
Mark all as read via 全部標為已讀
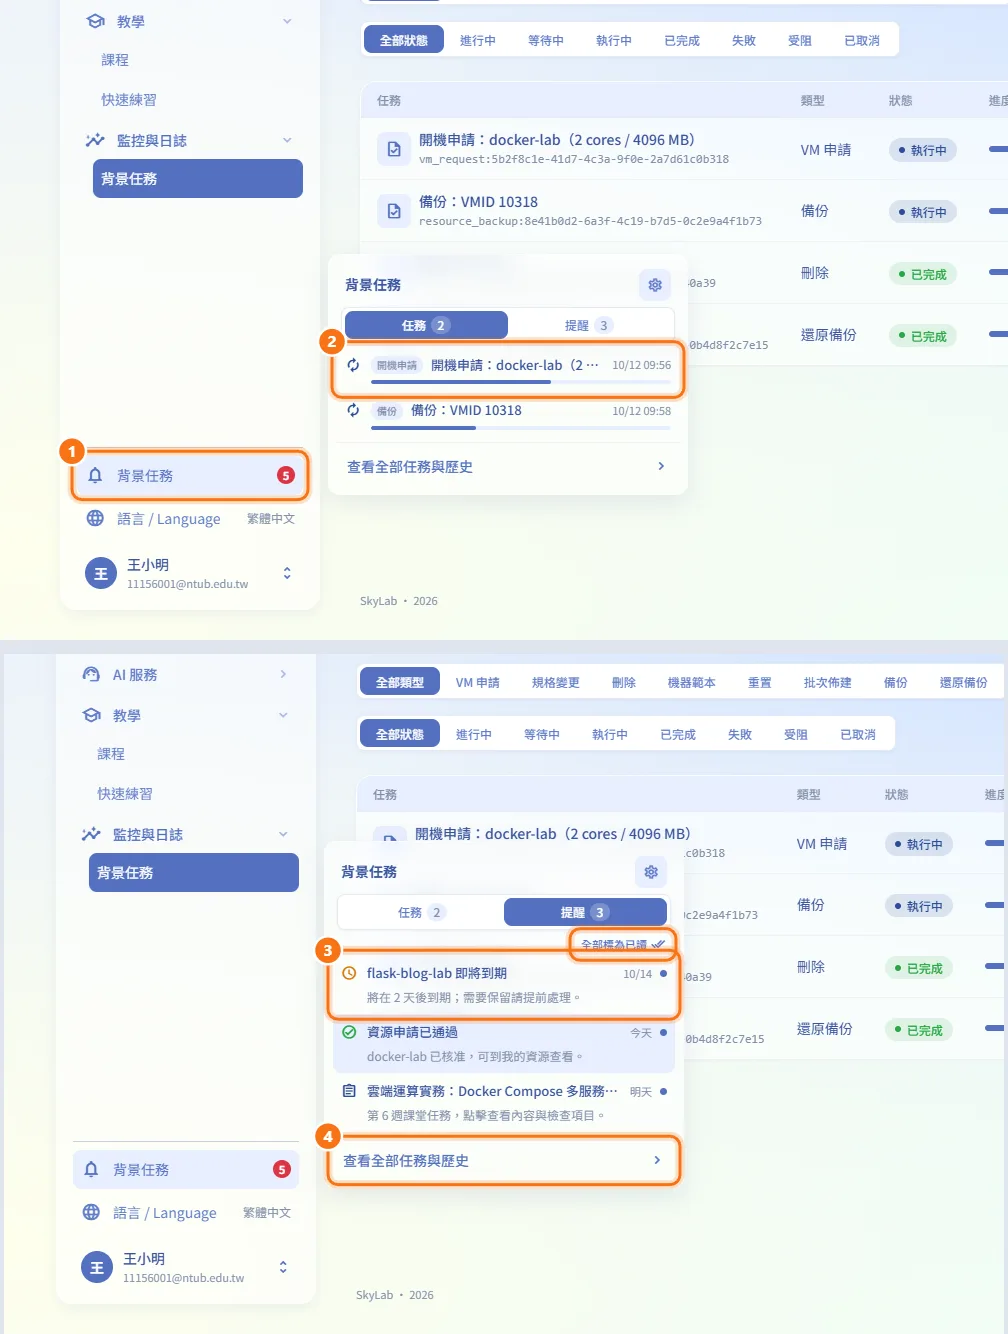pos(622,945)
